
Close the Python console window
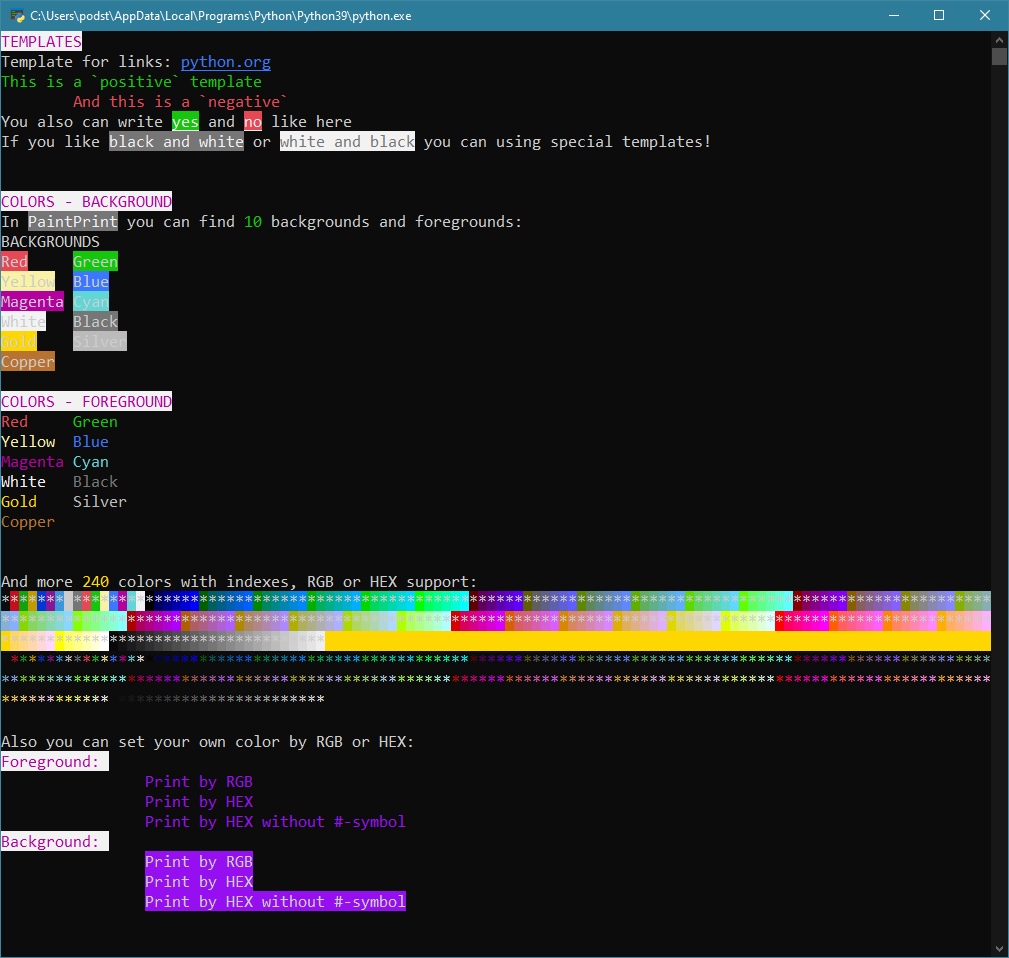(985, 16)
